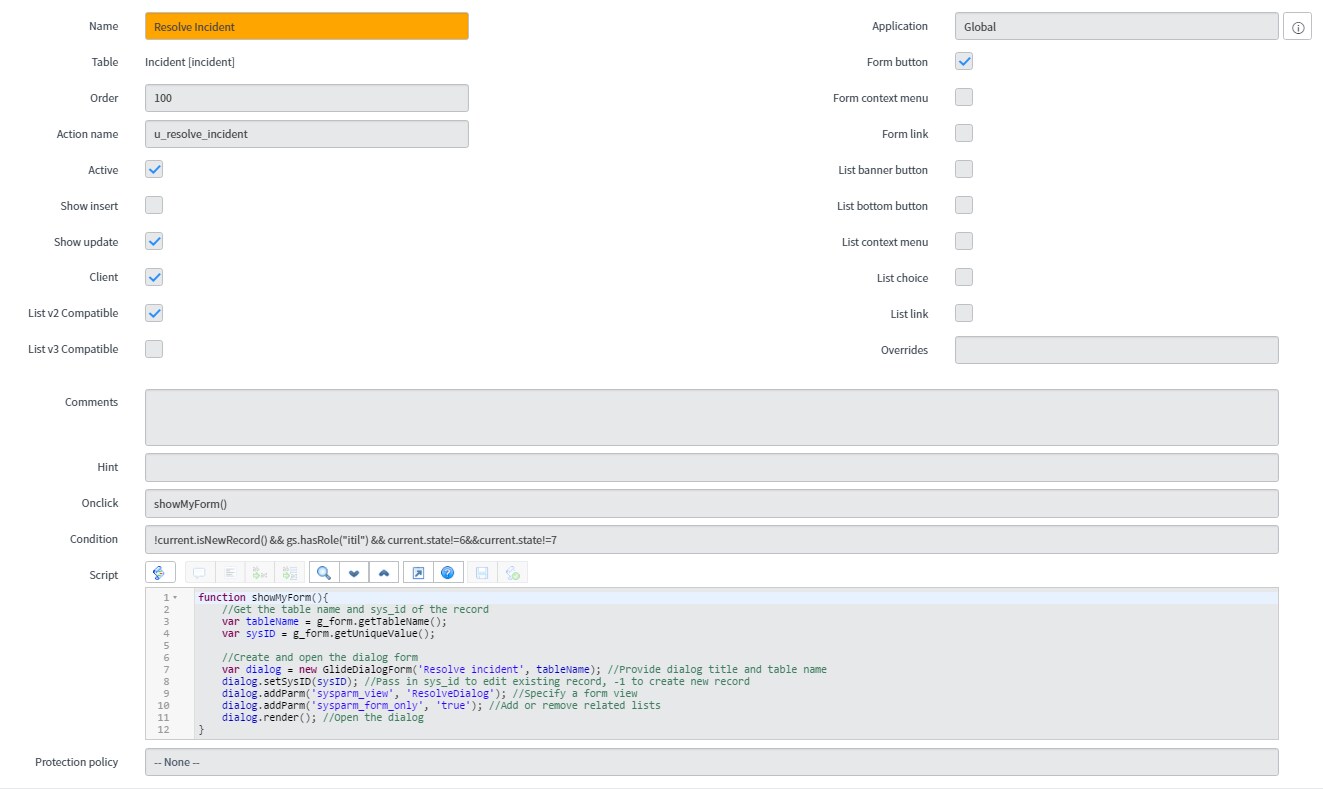
Task: Open script search with magnifier icon
Action: (324, 572)
